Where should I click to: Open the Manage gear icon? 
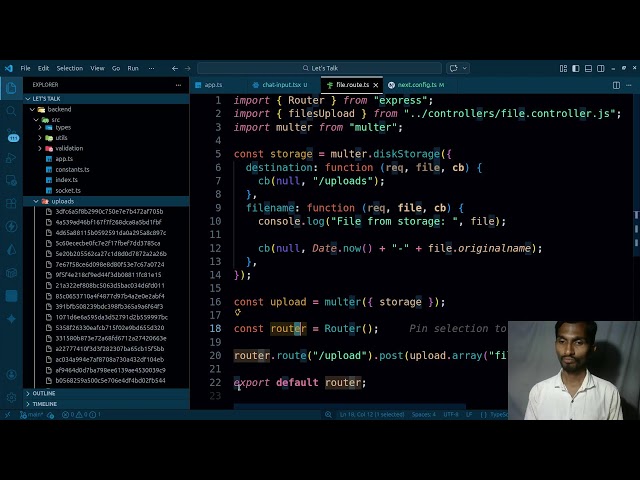[x=11, y=397]
